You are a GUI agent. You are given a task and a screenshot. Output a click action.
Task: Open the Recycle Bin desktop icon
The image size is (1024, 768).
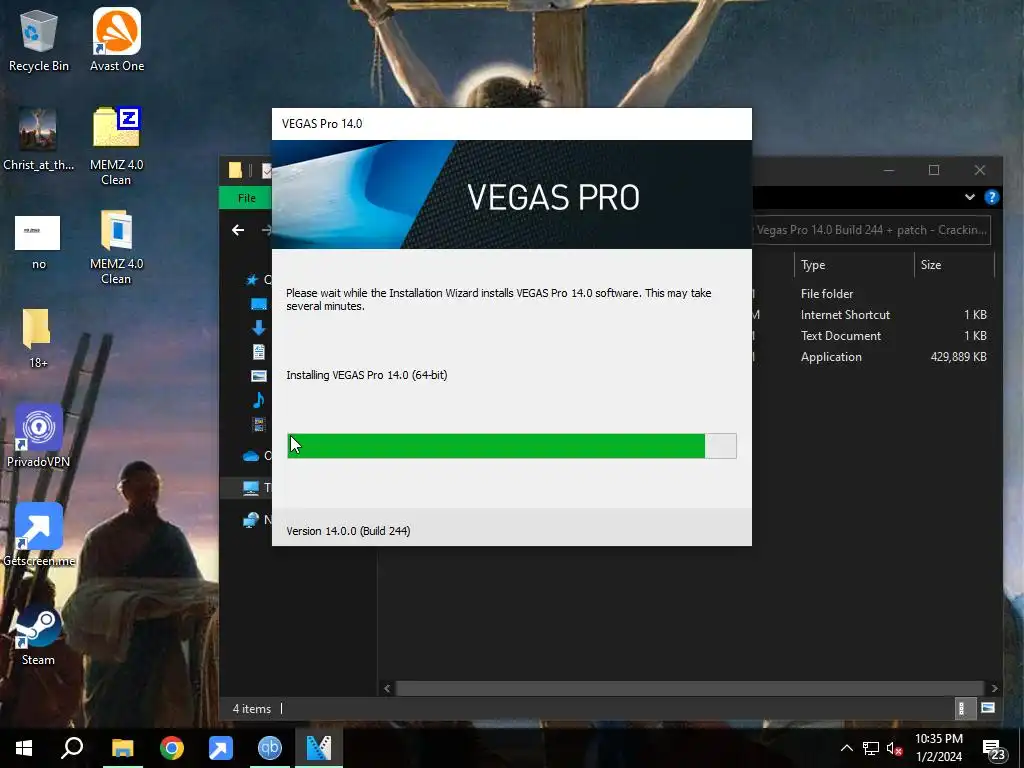point(39,39)
